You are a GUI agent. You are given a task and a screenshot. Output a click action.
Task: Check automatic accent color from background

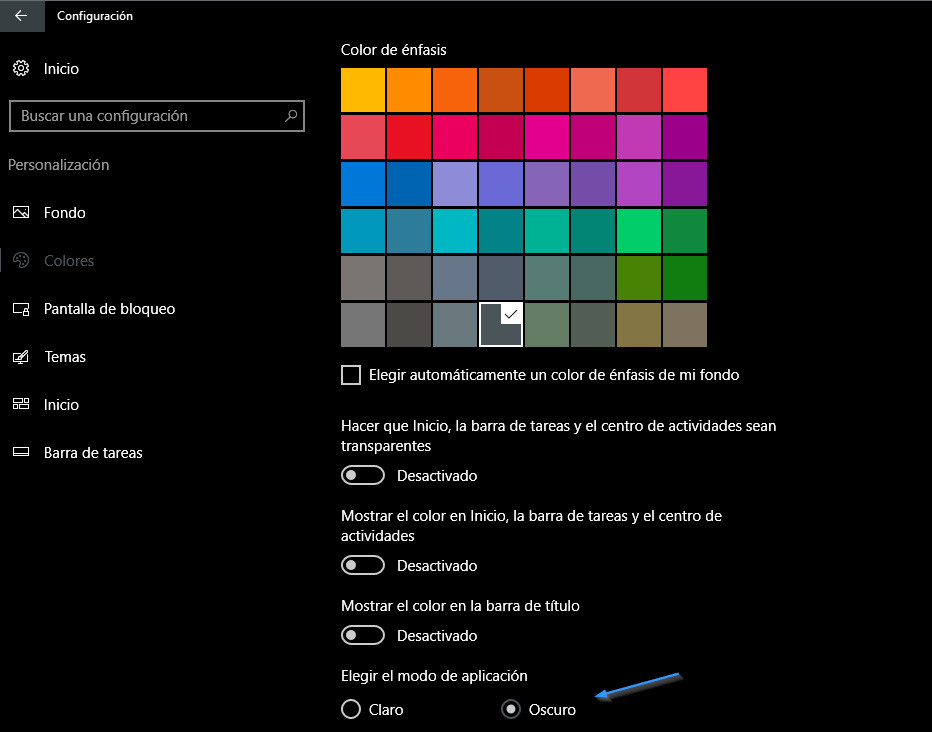click(x=351, y=375)
